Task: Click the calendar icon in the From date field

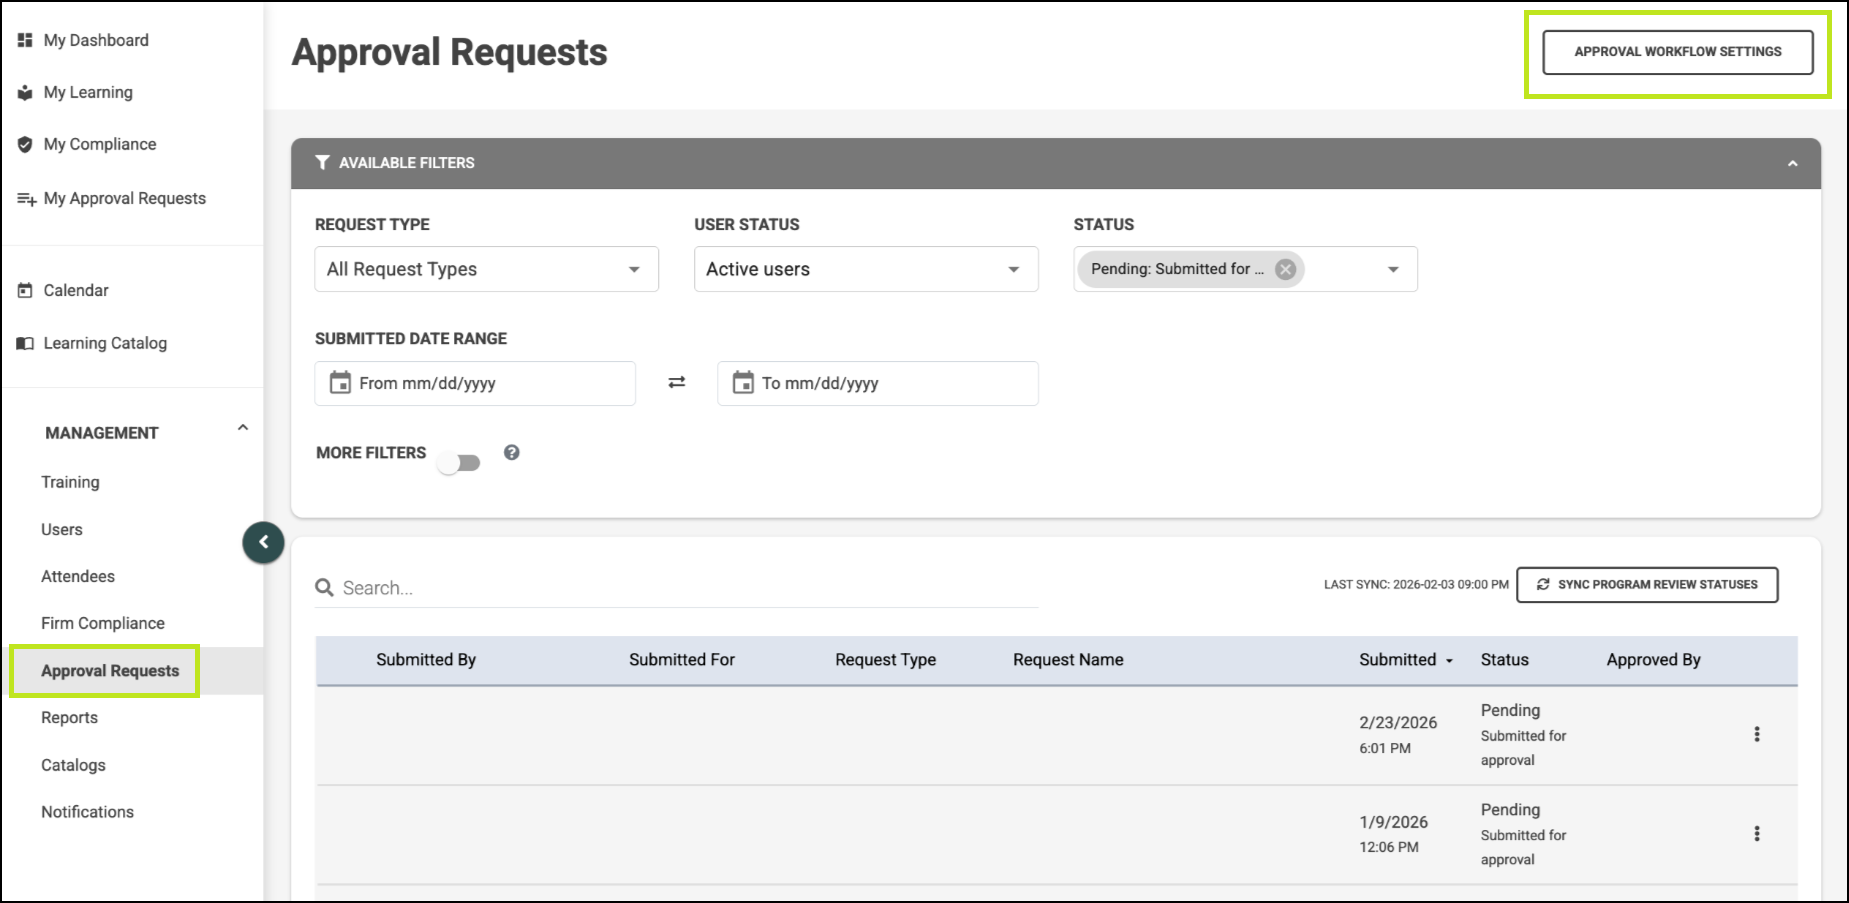Action: coord(341,383)
